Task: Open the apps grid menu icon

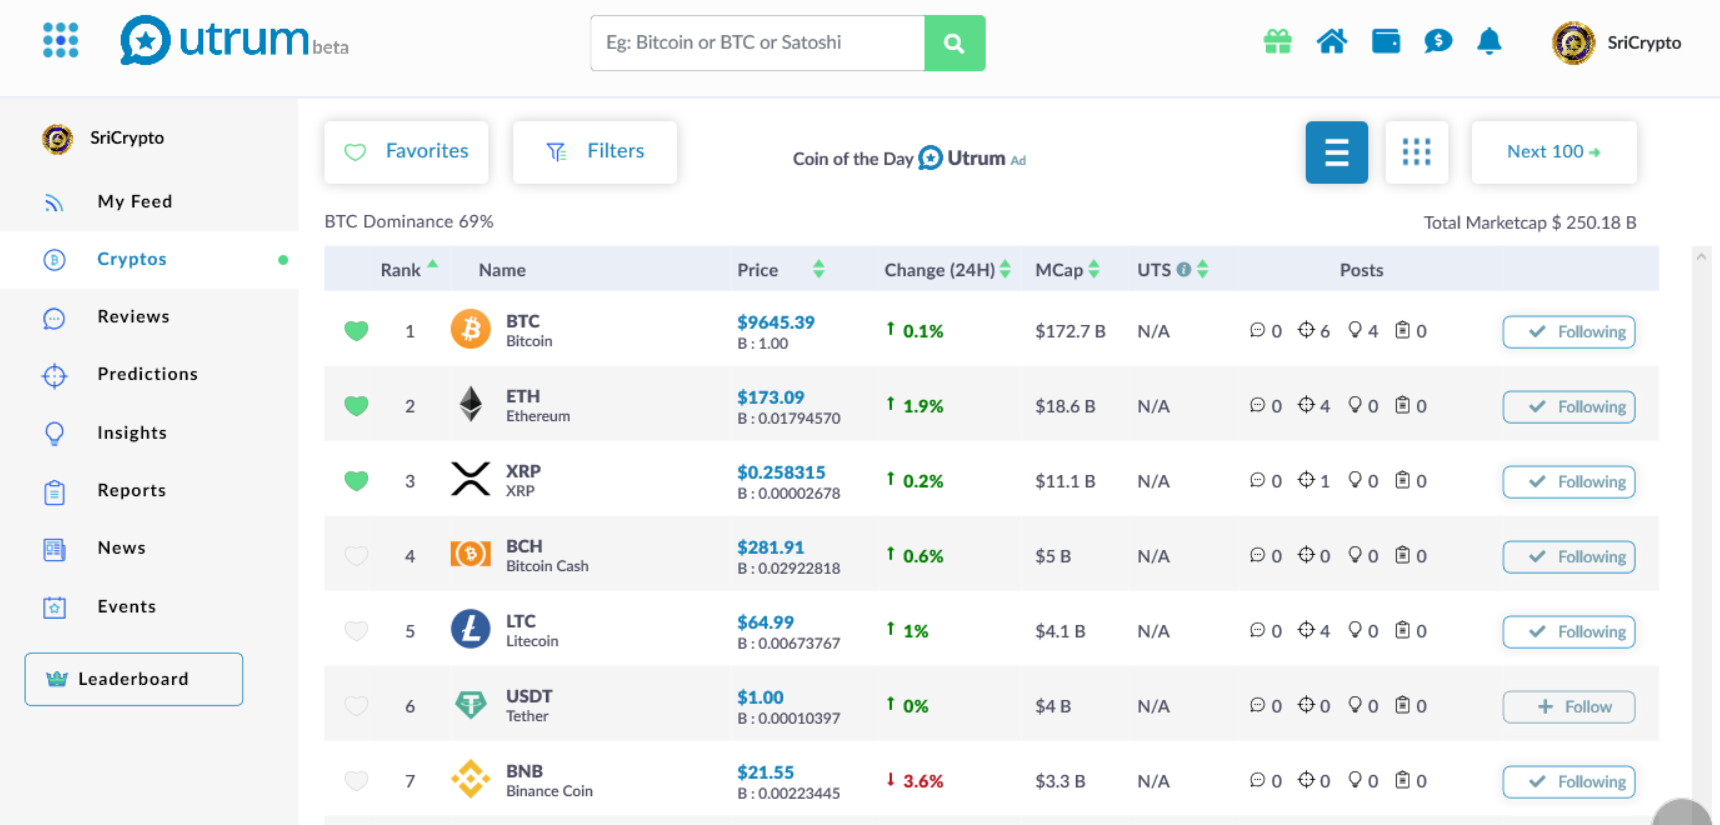Action: (60, 41)
